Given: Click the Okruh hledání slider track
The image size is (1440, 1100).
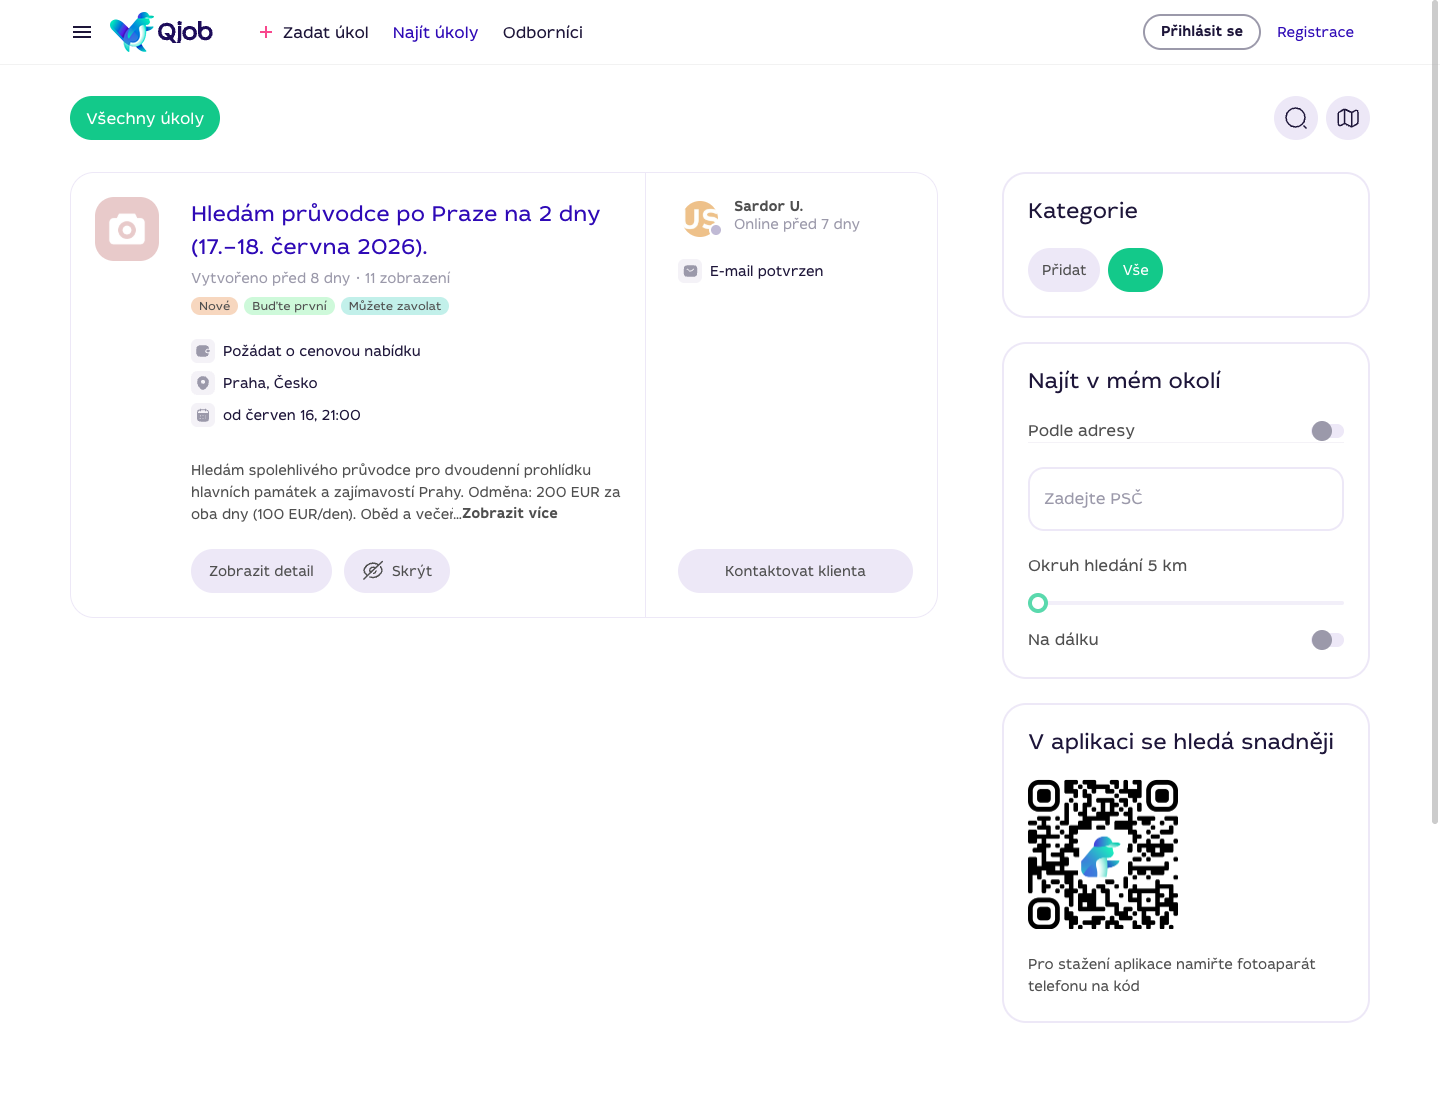Looking at the screenshot, I should (1186, 603).
